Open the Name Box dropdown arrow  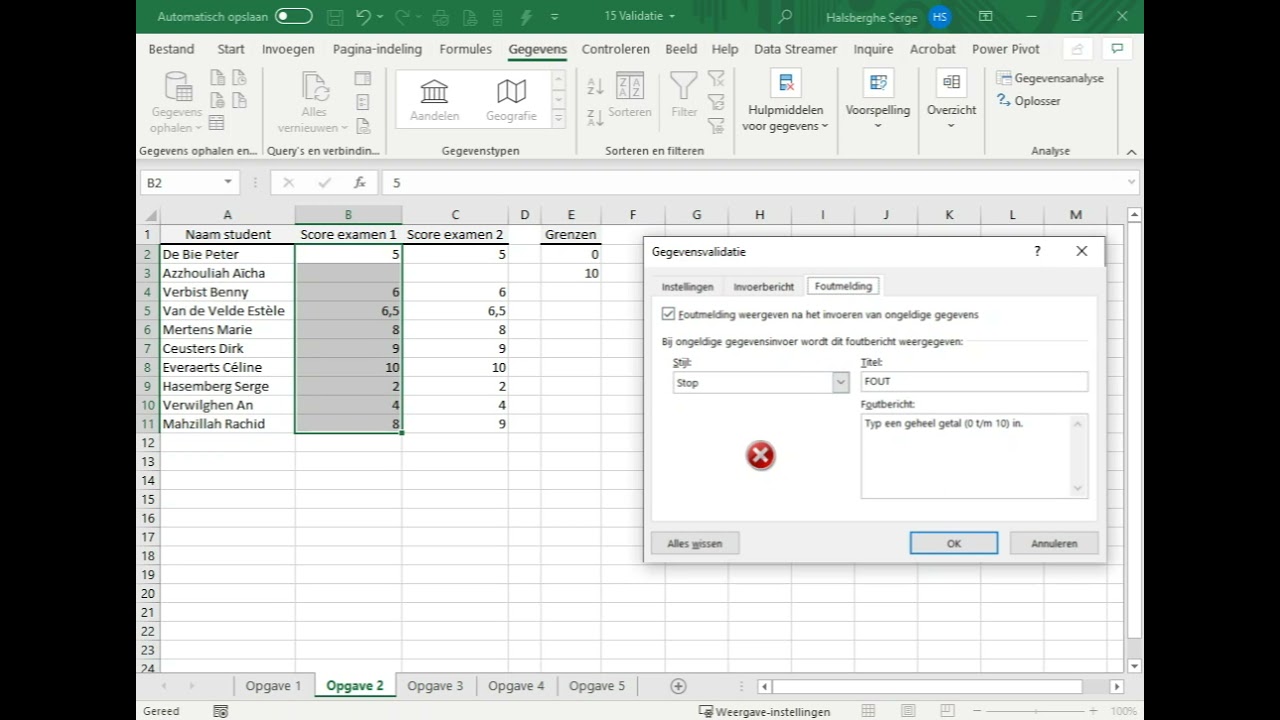(228, 182)
